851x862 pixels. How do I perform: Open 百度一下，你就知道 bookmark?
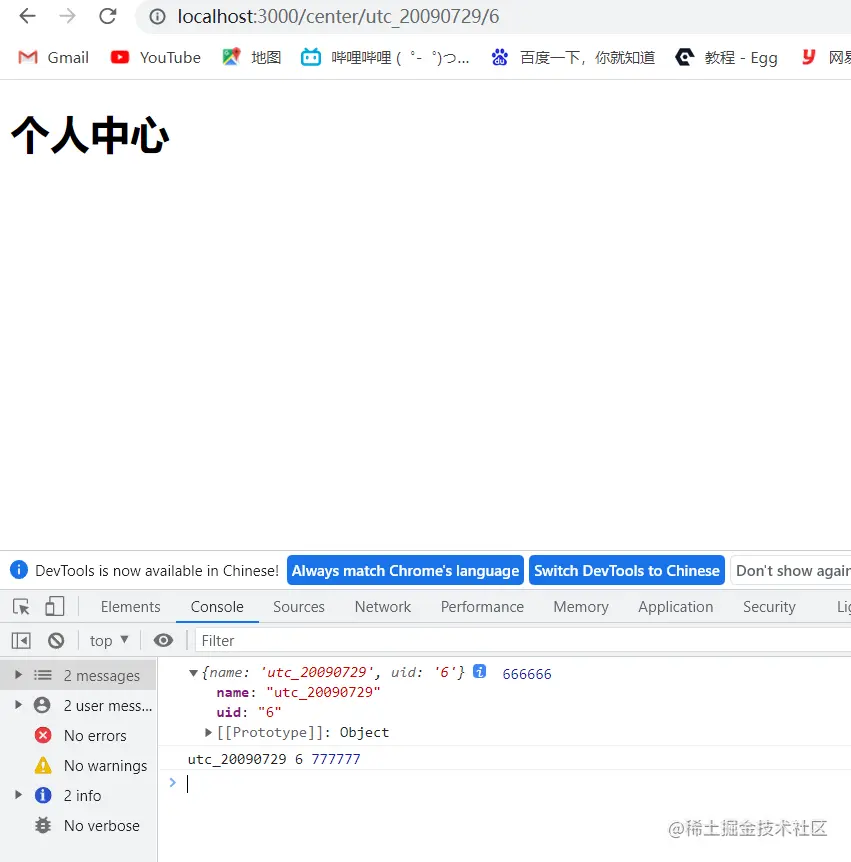573,57
